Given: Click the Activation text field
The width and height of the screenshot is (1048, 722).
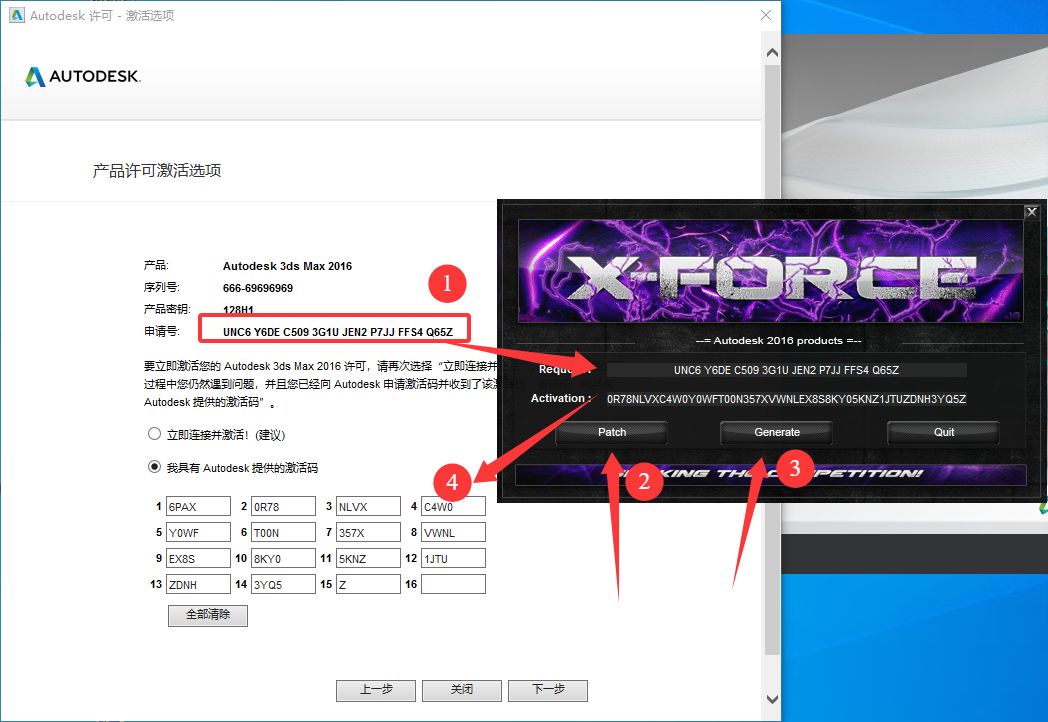Looking at the screenshot, I should click(786, 399).
